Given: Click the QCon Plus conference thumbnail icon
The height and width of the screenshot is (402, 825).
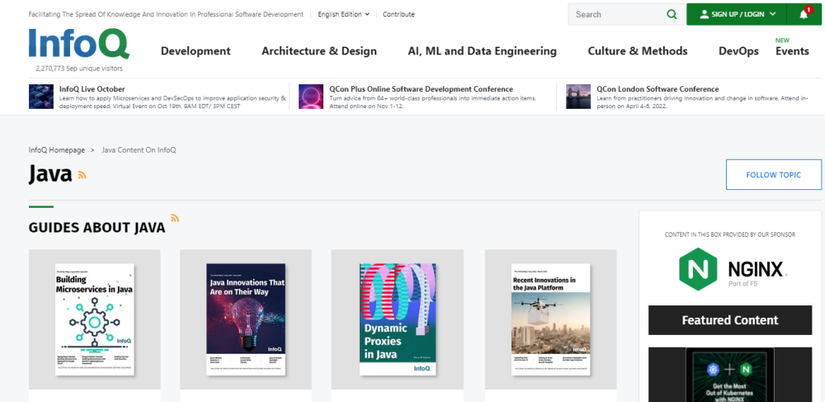Looking at the screenshot, I should pyautogui.click(x=311, y=96).
